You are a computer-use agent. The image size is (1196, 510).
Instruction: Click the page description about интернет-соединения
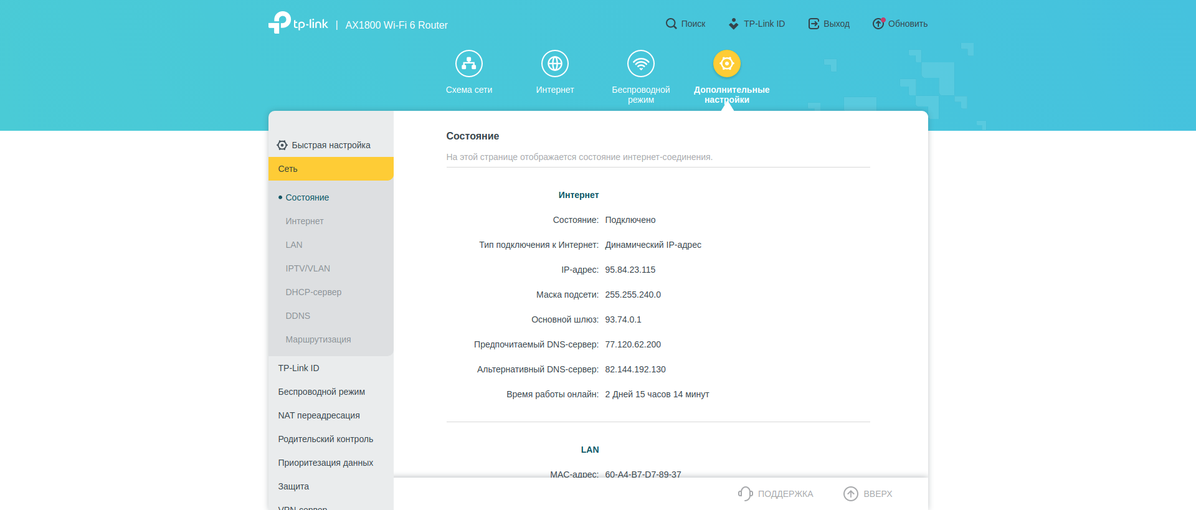coord(579,157)
